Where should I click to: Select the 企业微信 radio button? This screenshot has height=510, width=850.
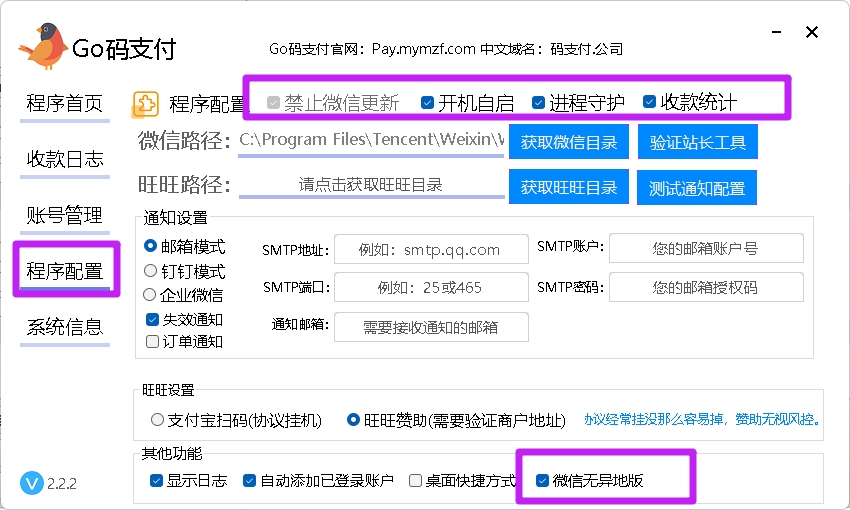coord(149,295)
